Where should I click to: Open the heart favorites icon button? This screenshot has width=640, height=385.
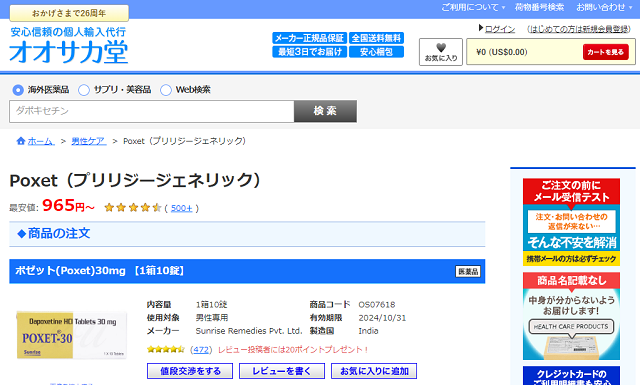[x=441, y=52]
